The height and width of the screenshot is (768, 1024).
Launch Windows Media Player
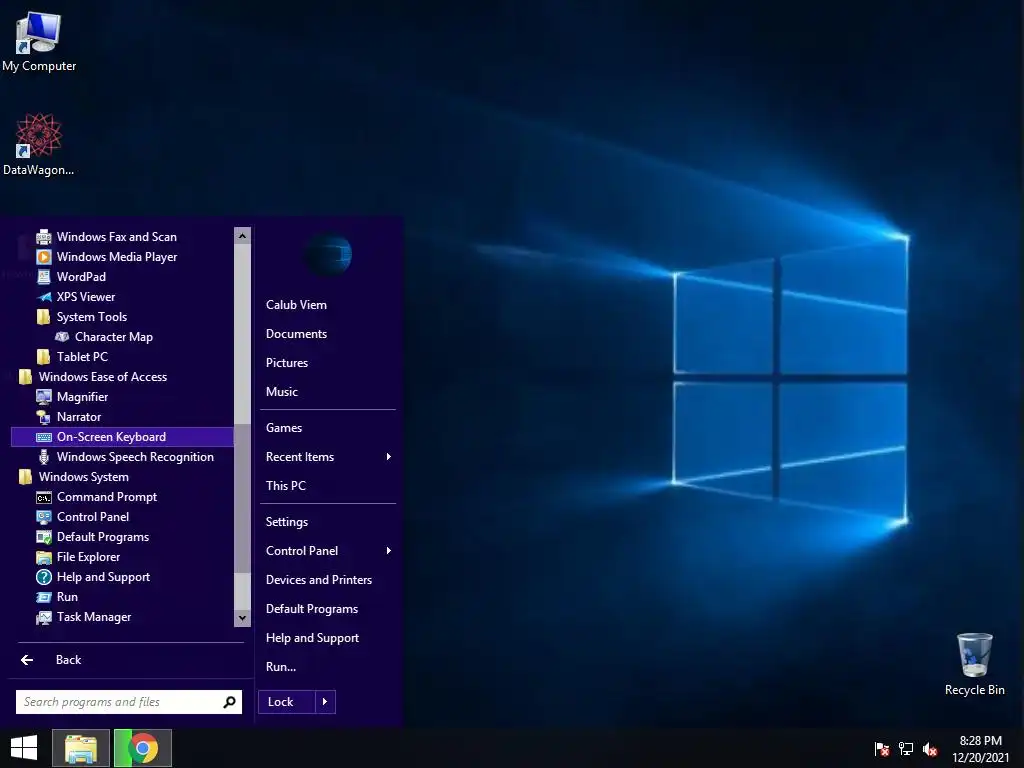tap(116, 257)
